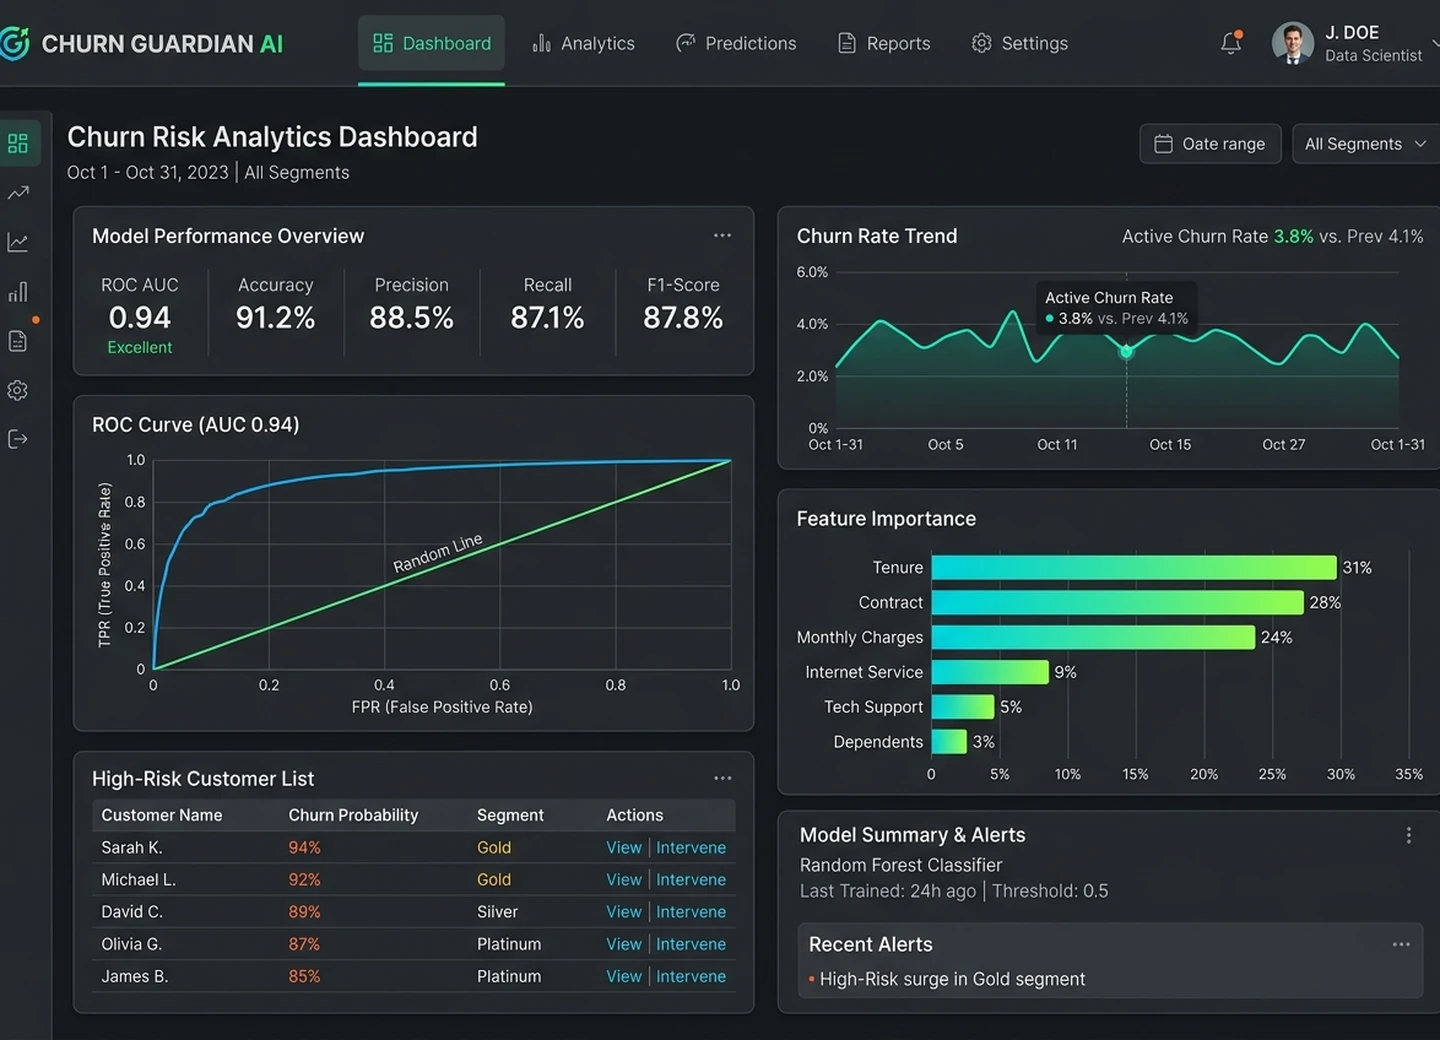Click the Silver segment cell
The width and height of the screenshot is (1440, 1040).
pos(497,912)
